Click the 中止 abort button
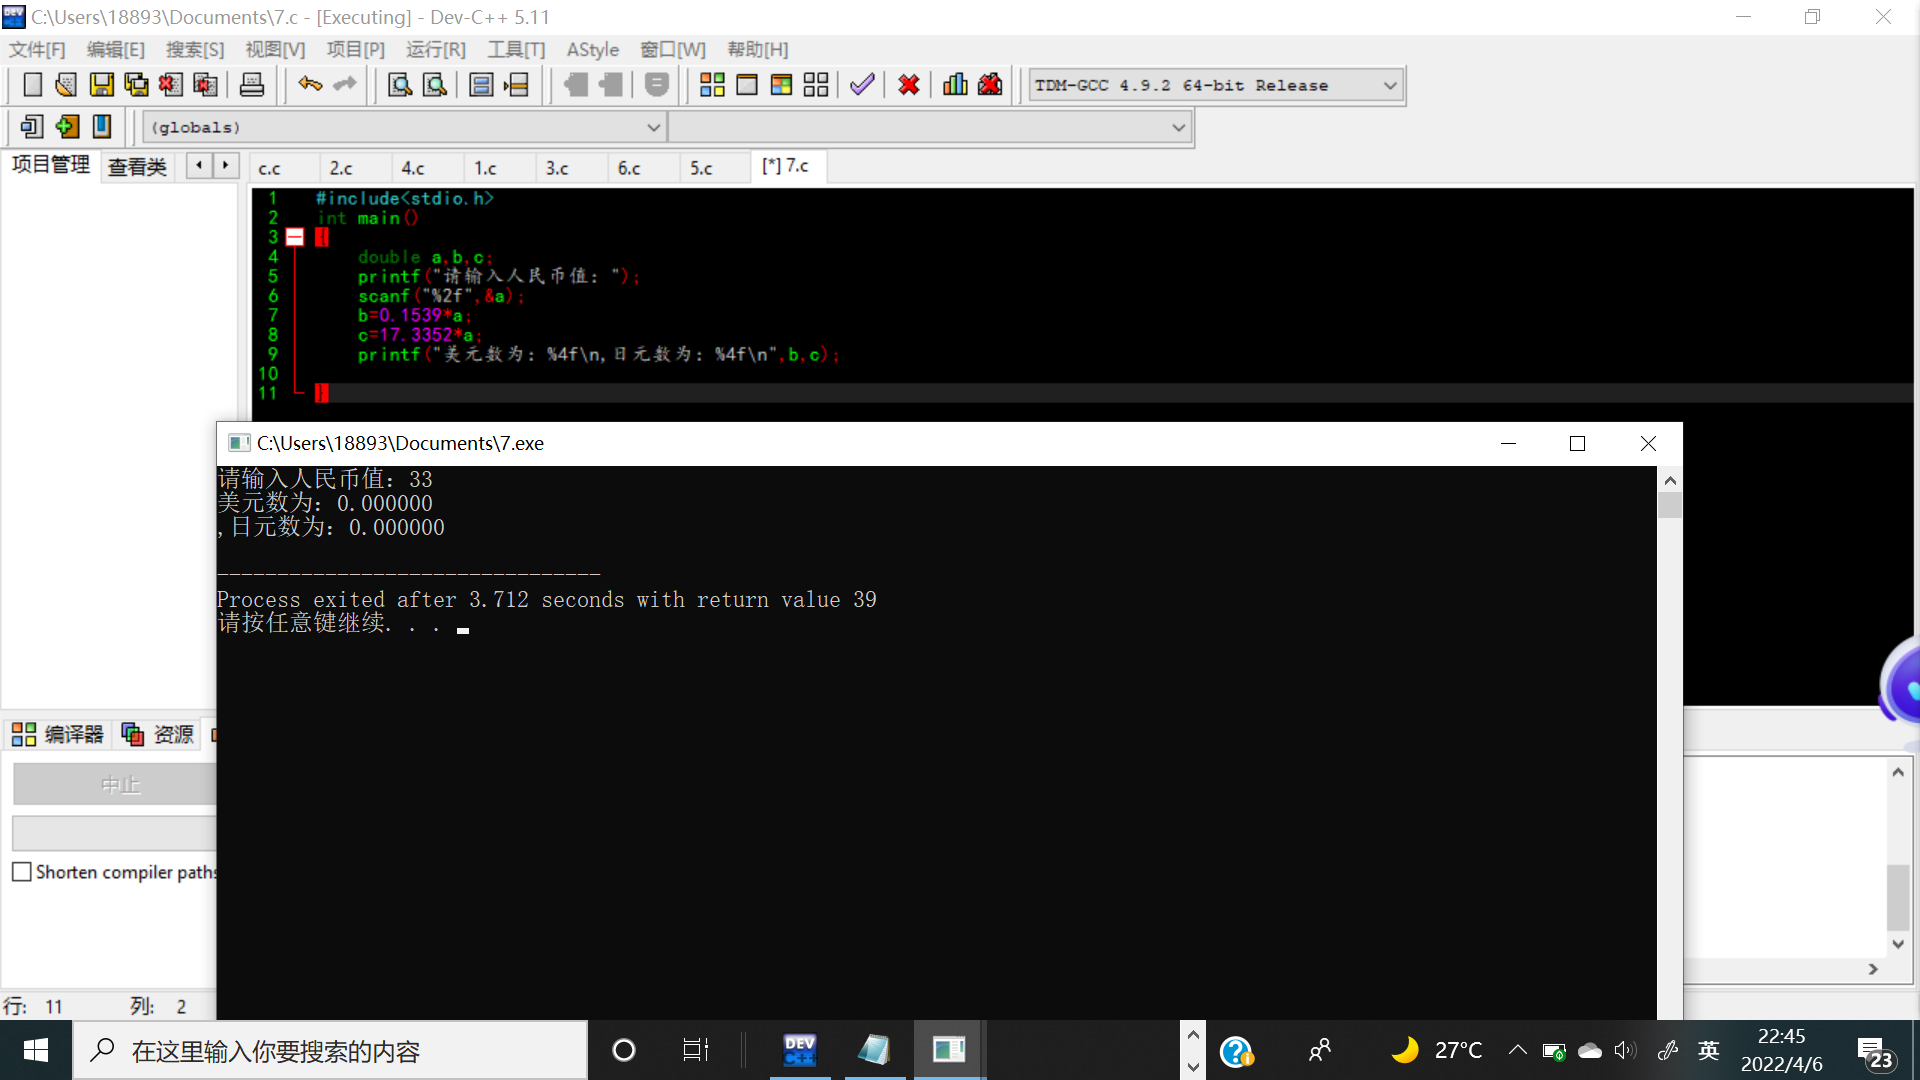The image size is (1920, 1080). (x=115, y=785)
